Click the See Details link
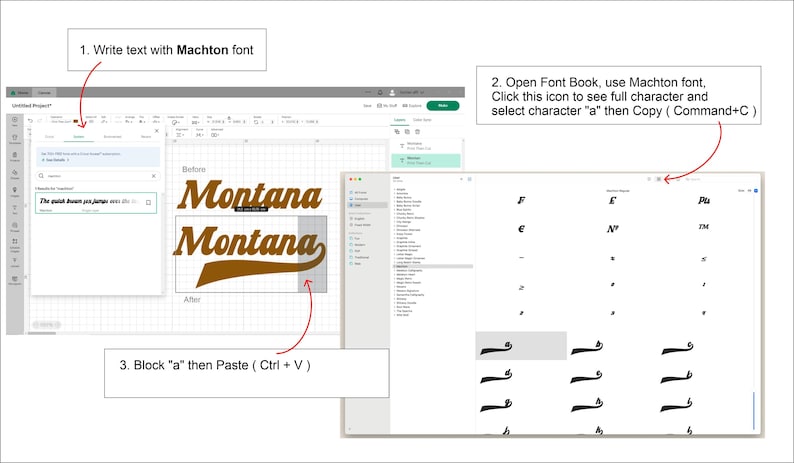The height and width of the screenshot is (463, 794). 55,160
